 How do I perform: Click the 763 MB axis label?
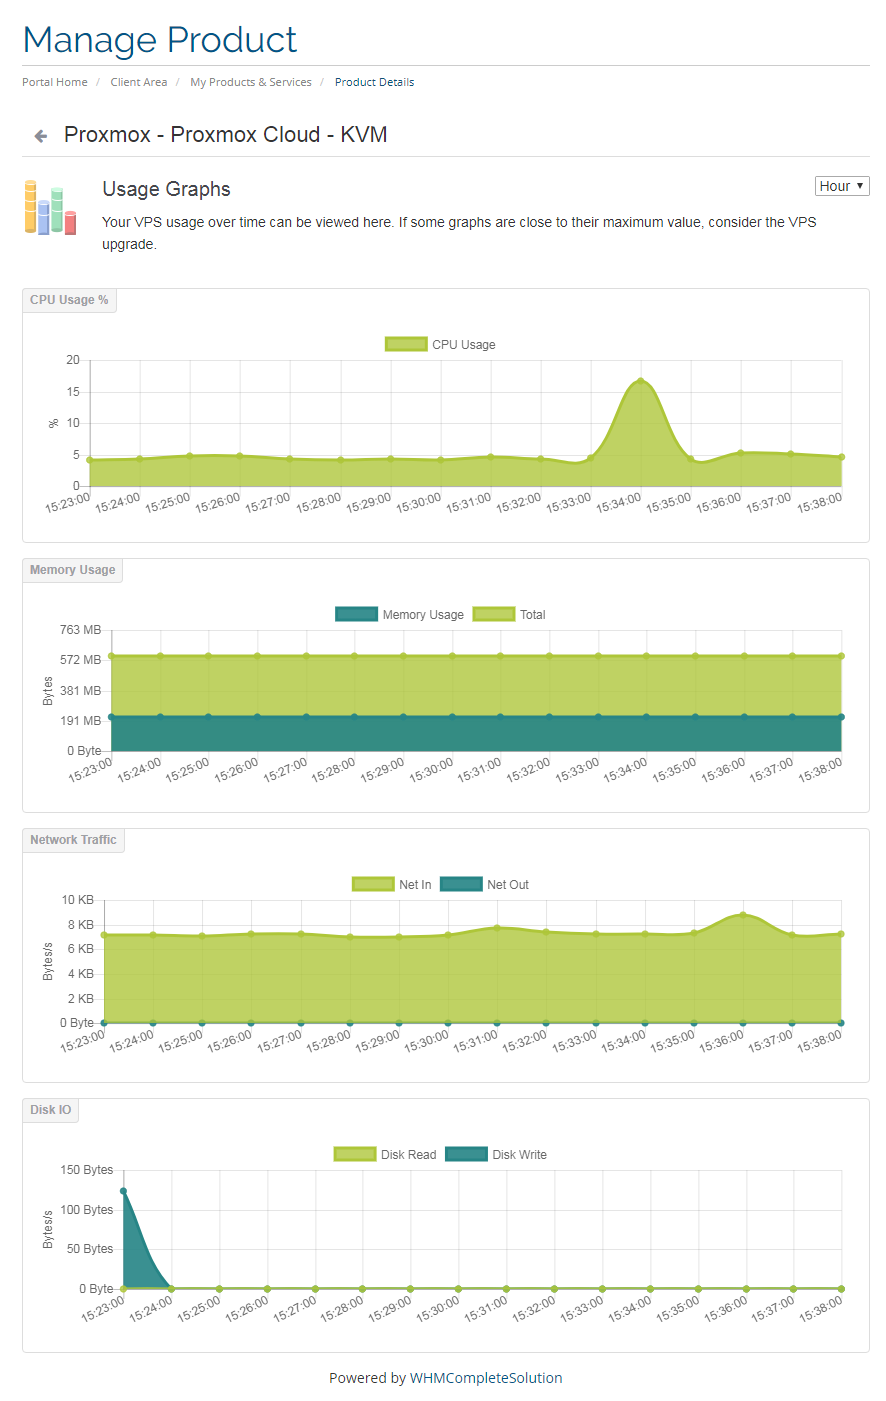point(80,630)
